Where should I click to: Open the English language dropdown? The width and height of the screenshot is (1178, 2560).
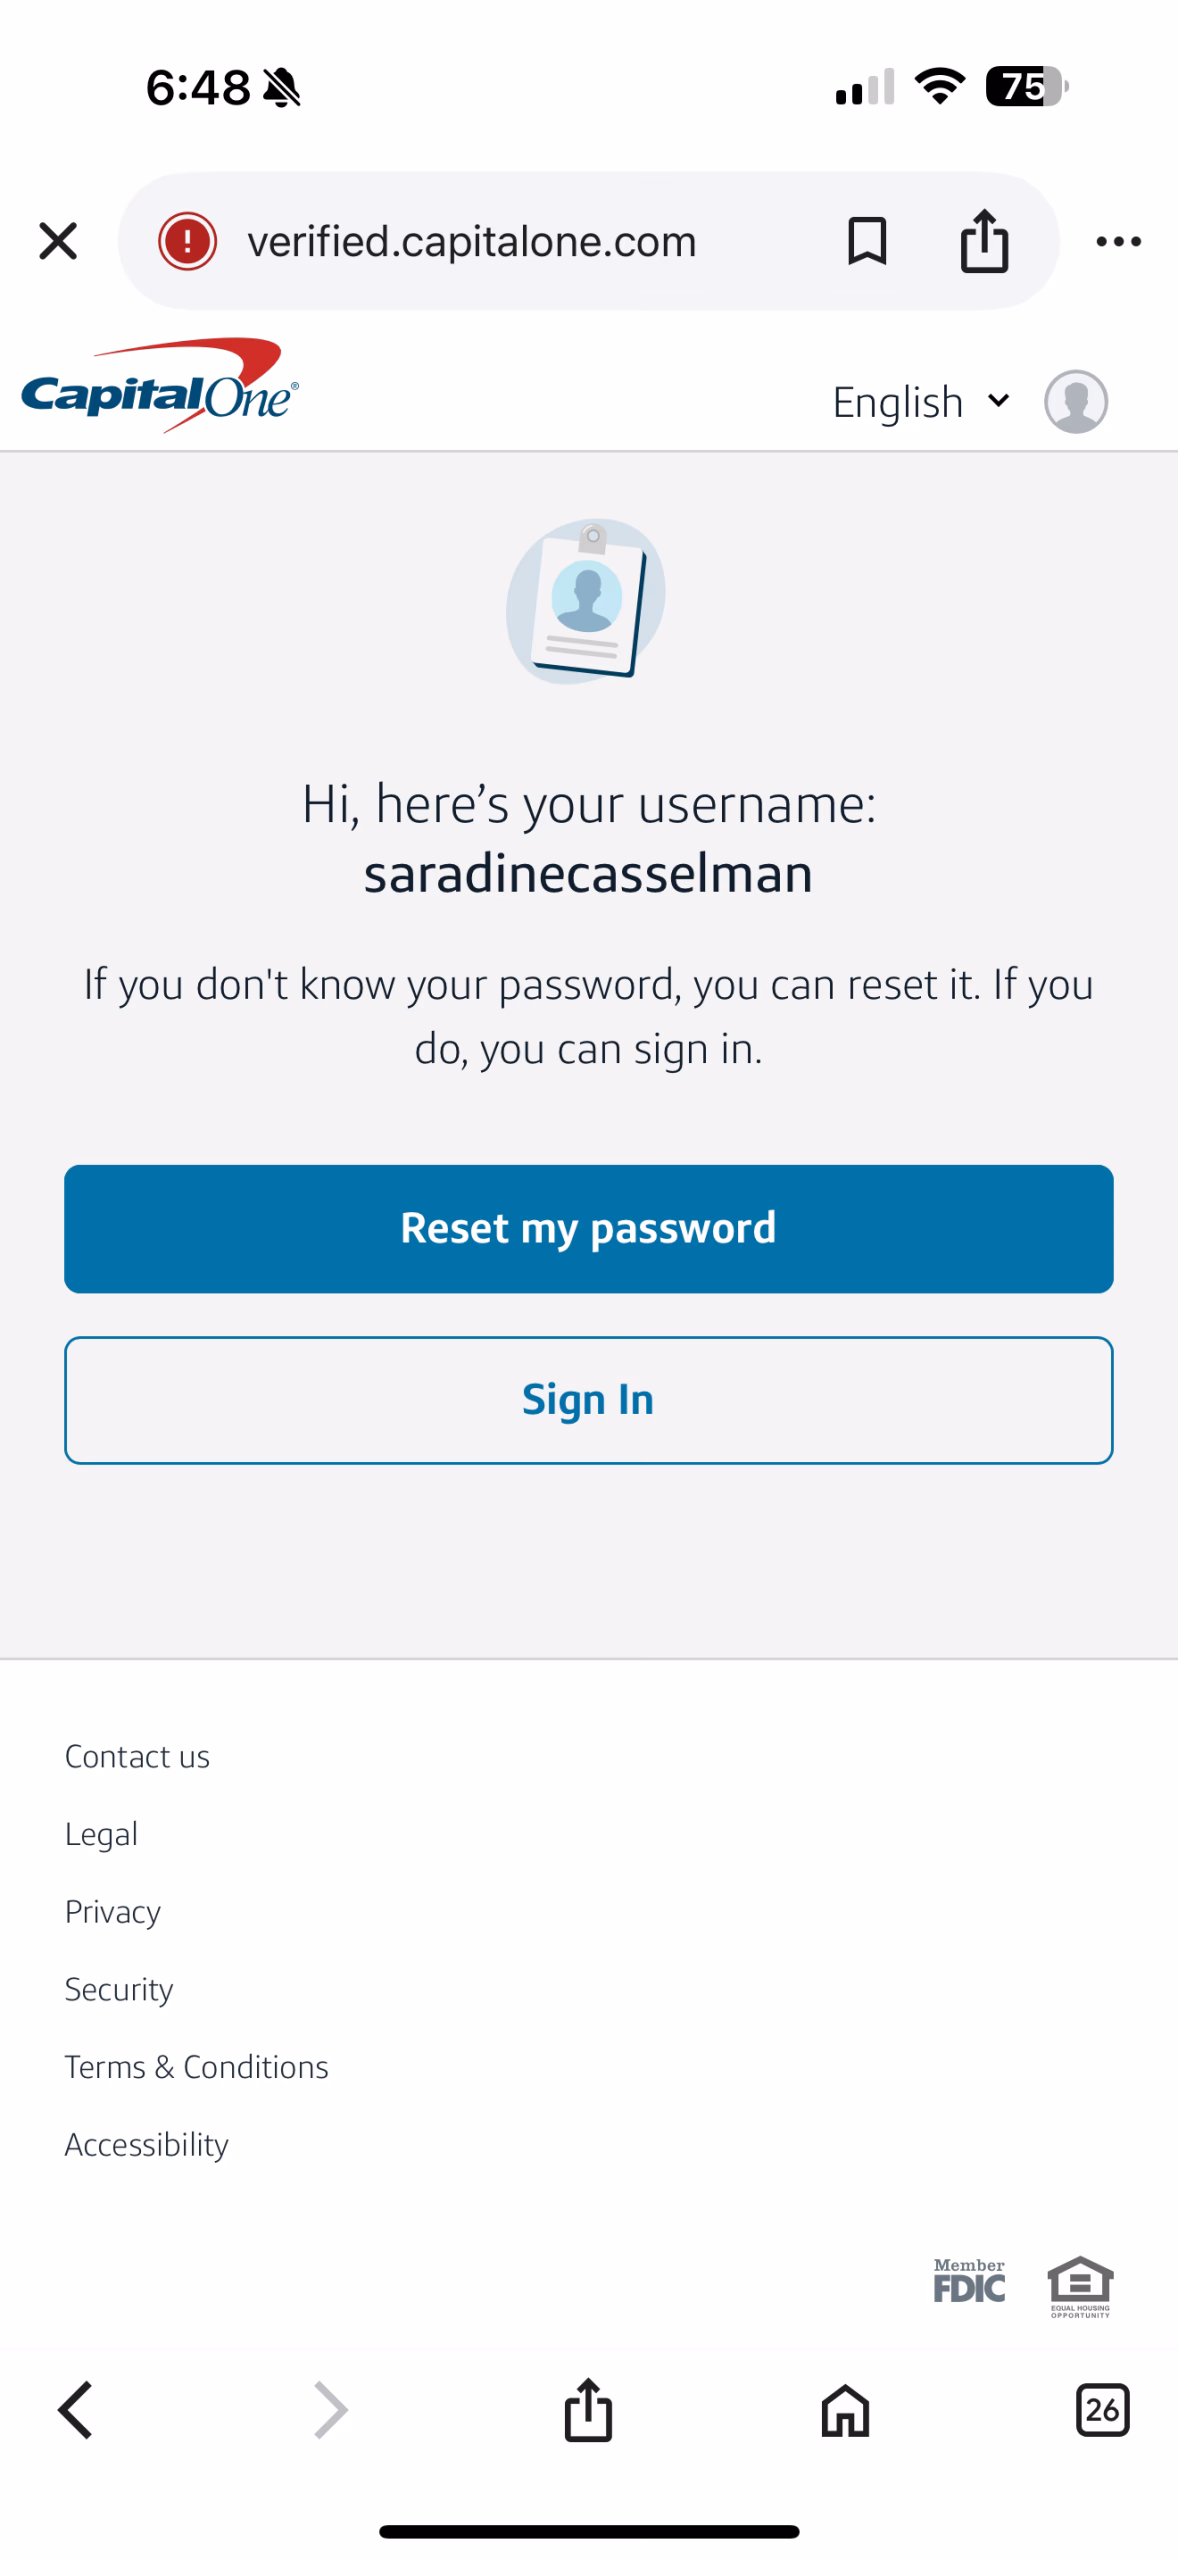(x=920, y=402)
